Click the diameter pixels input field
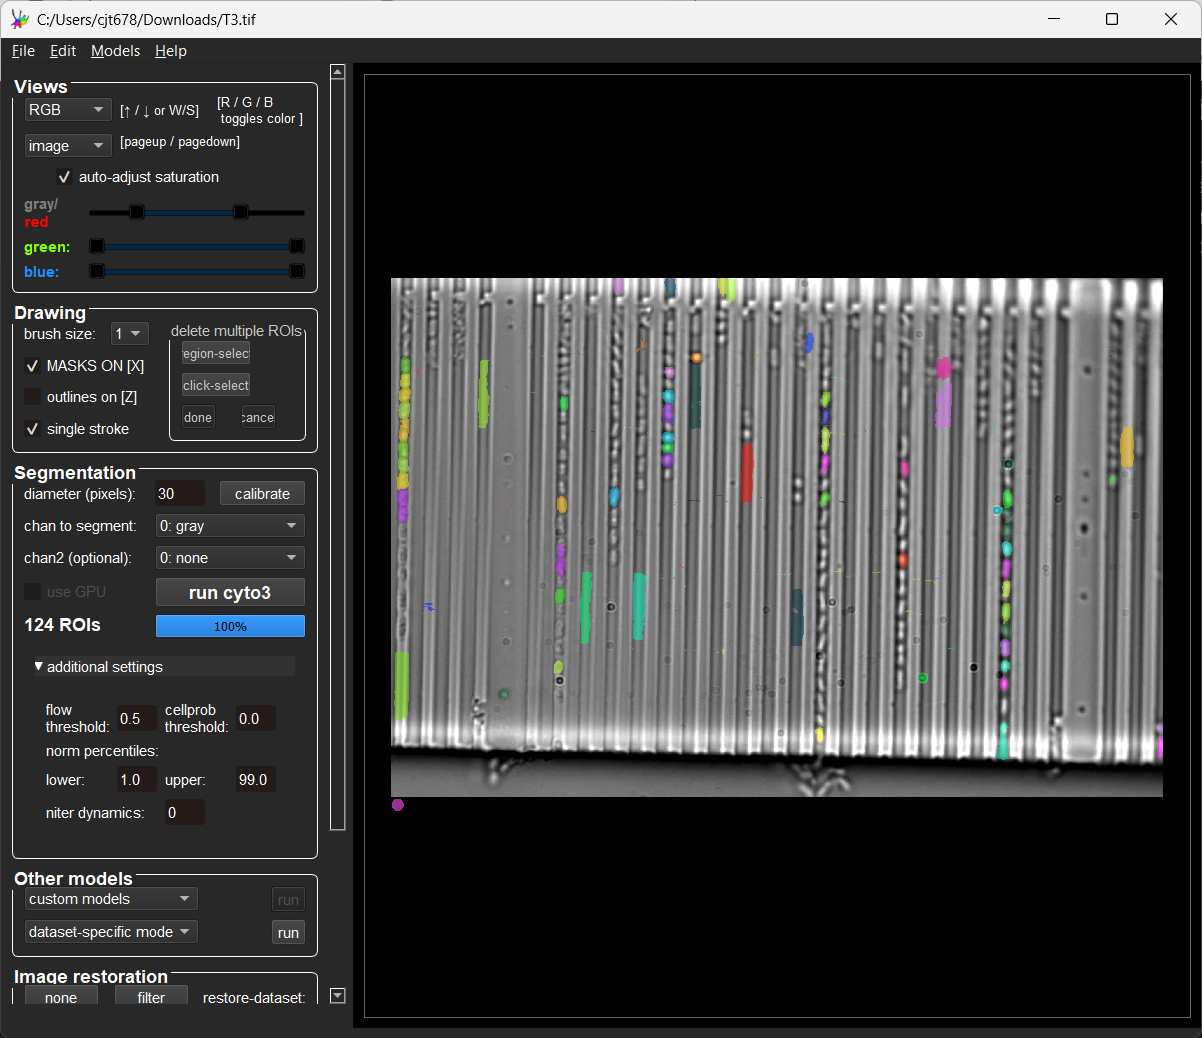 pyautogui.click(x=178, y=493)
